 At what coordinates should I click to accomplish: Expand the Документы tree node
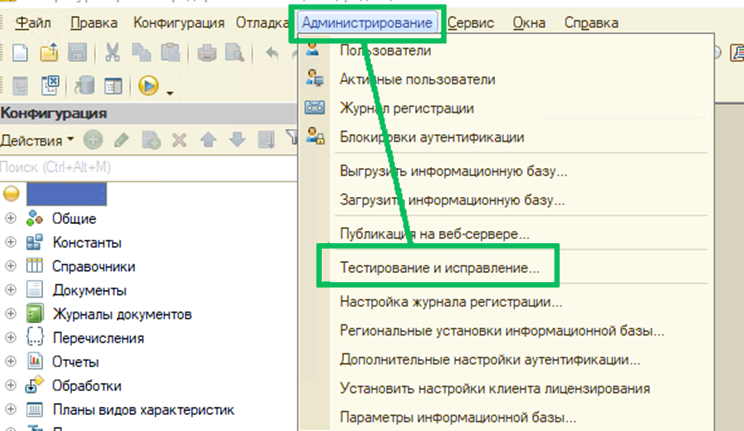tap(10, 290)
